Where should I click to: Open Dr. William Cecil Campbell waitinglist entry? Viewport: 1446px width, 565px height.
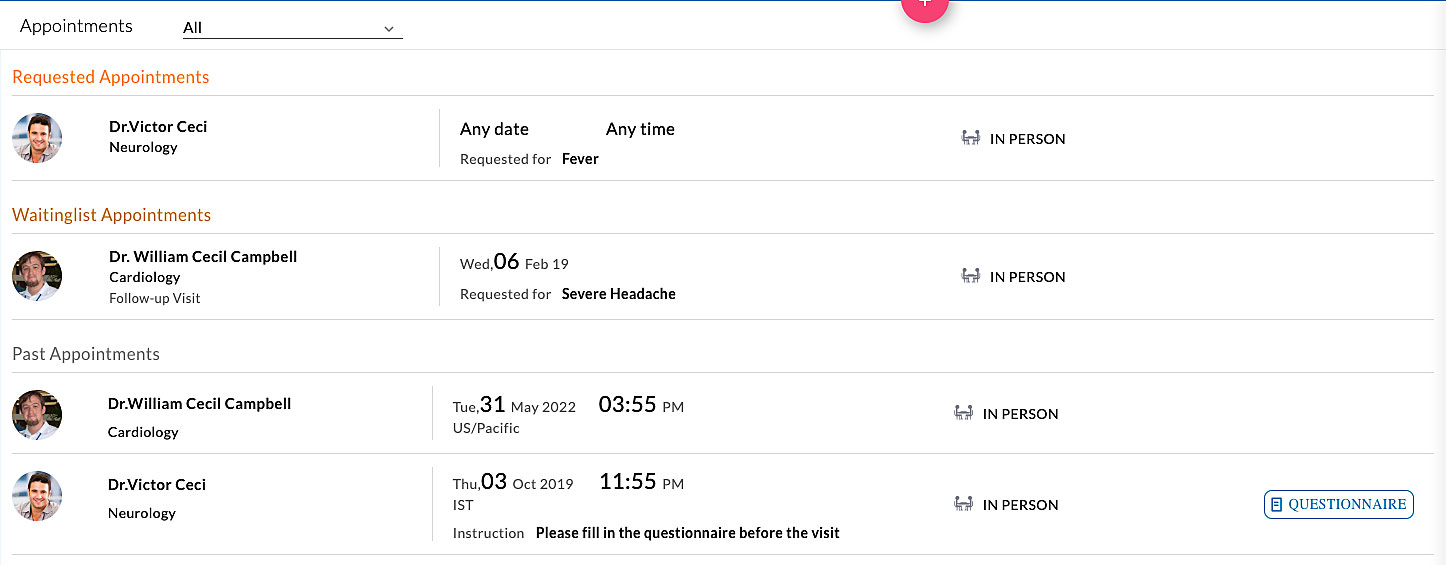pos(203,257)
